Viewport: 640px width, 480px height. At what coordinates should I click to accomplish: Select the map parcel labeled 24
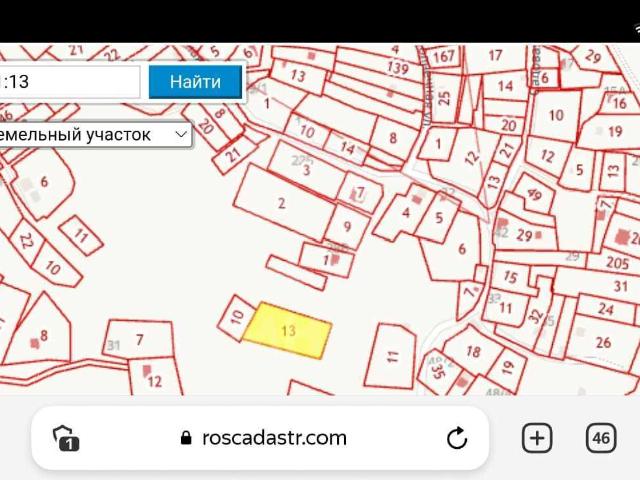[605, 310]
